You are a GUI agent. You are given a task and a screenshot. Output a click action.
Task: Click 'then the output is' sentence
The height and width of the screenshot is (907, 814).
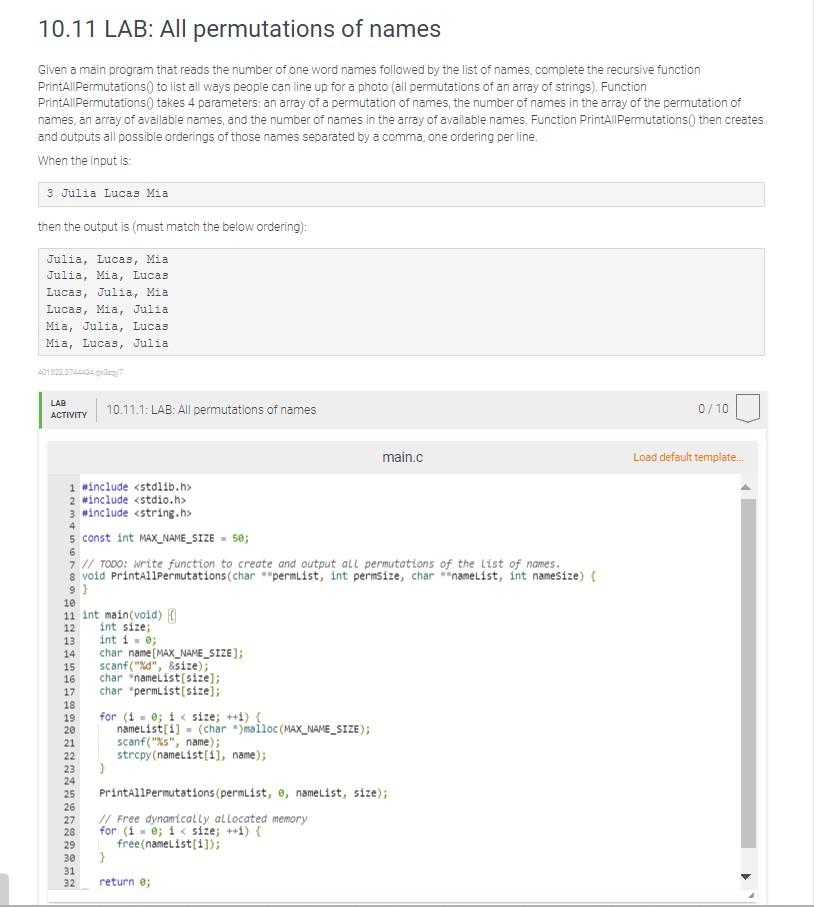pos(172,227)
